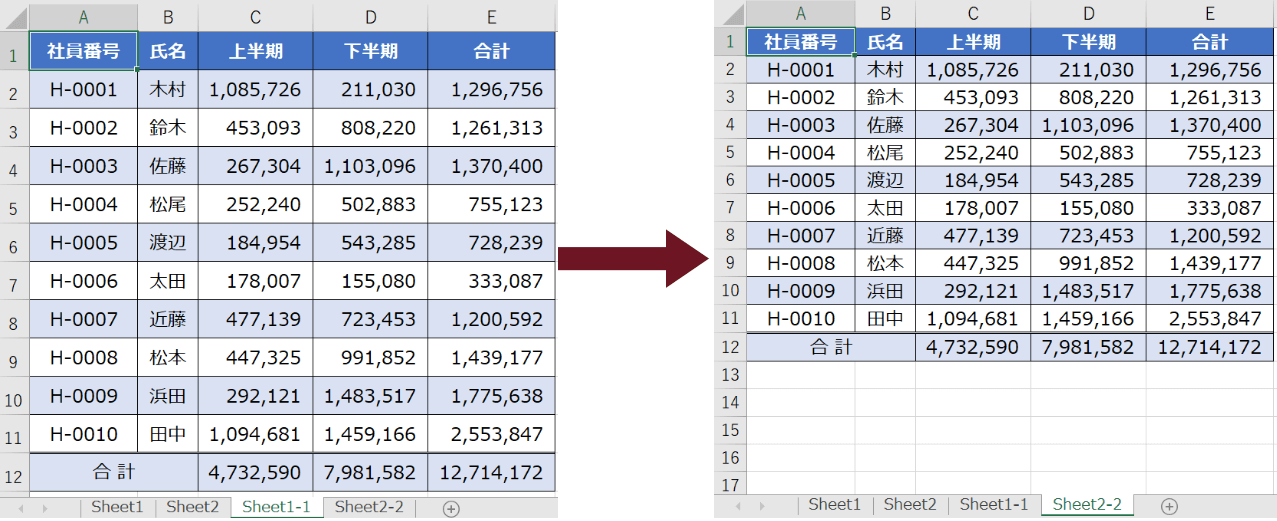Click the row 17 header
Viewport: 1277px width, 521px height.
[x=730, y=485]
